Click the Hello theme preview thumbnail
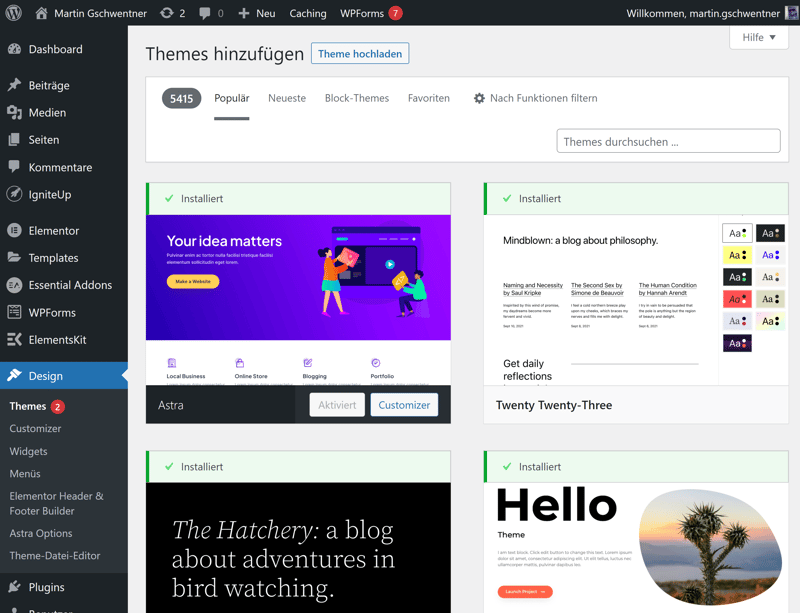 tap(636, 548)
